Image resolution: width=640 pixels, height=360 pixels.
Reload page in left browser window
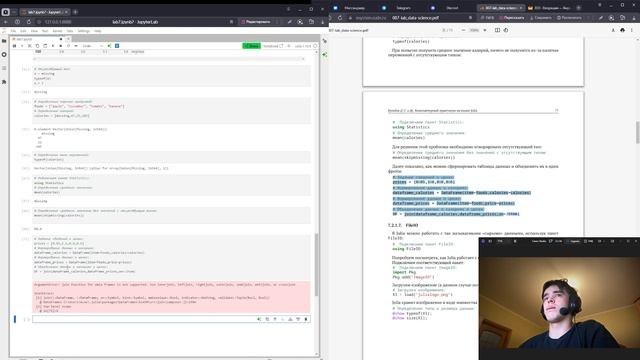(29, 22)
